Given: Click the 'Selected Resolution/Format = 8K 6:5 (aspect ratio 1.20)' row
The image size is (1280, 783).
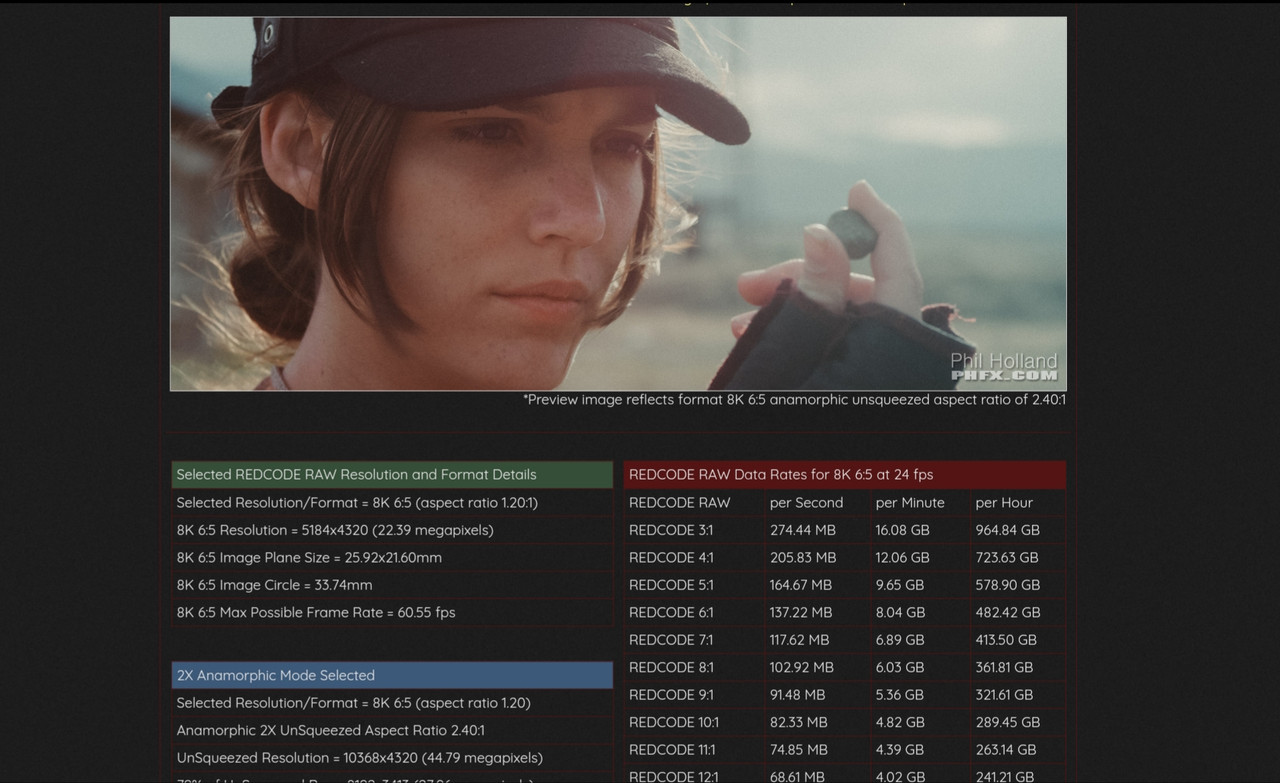Looking at the screenshot, I should [392, 703].
